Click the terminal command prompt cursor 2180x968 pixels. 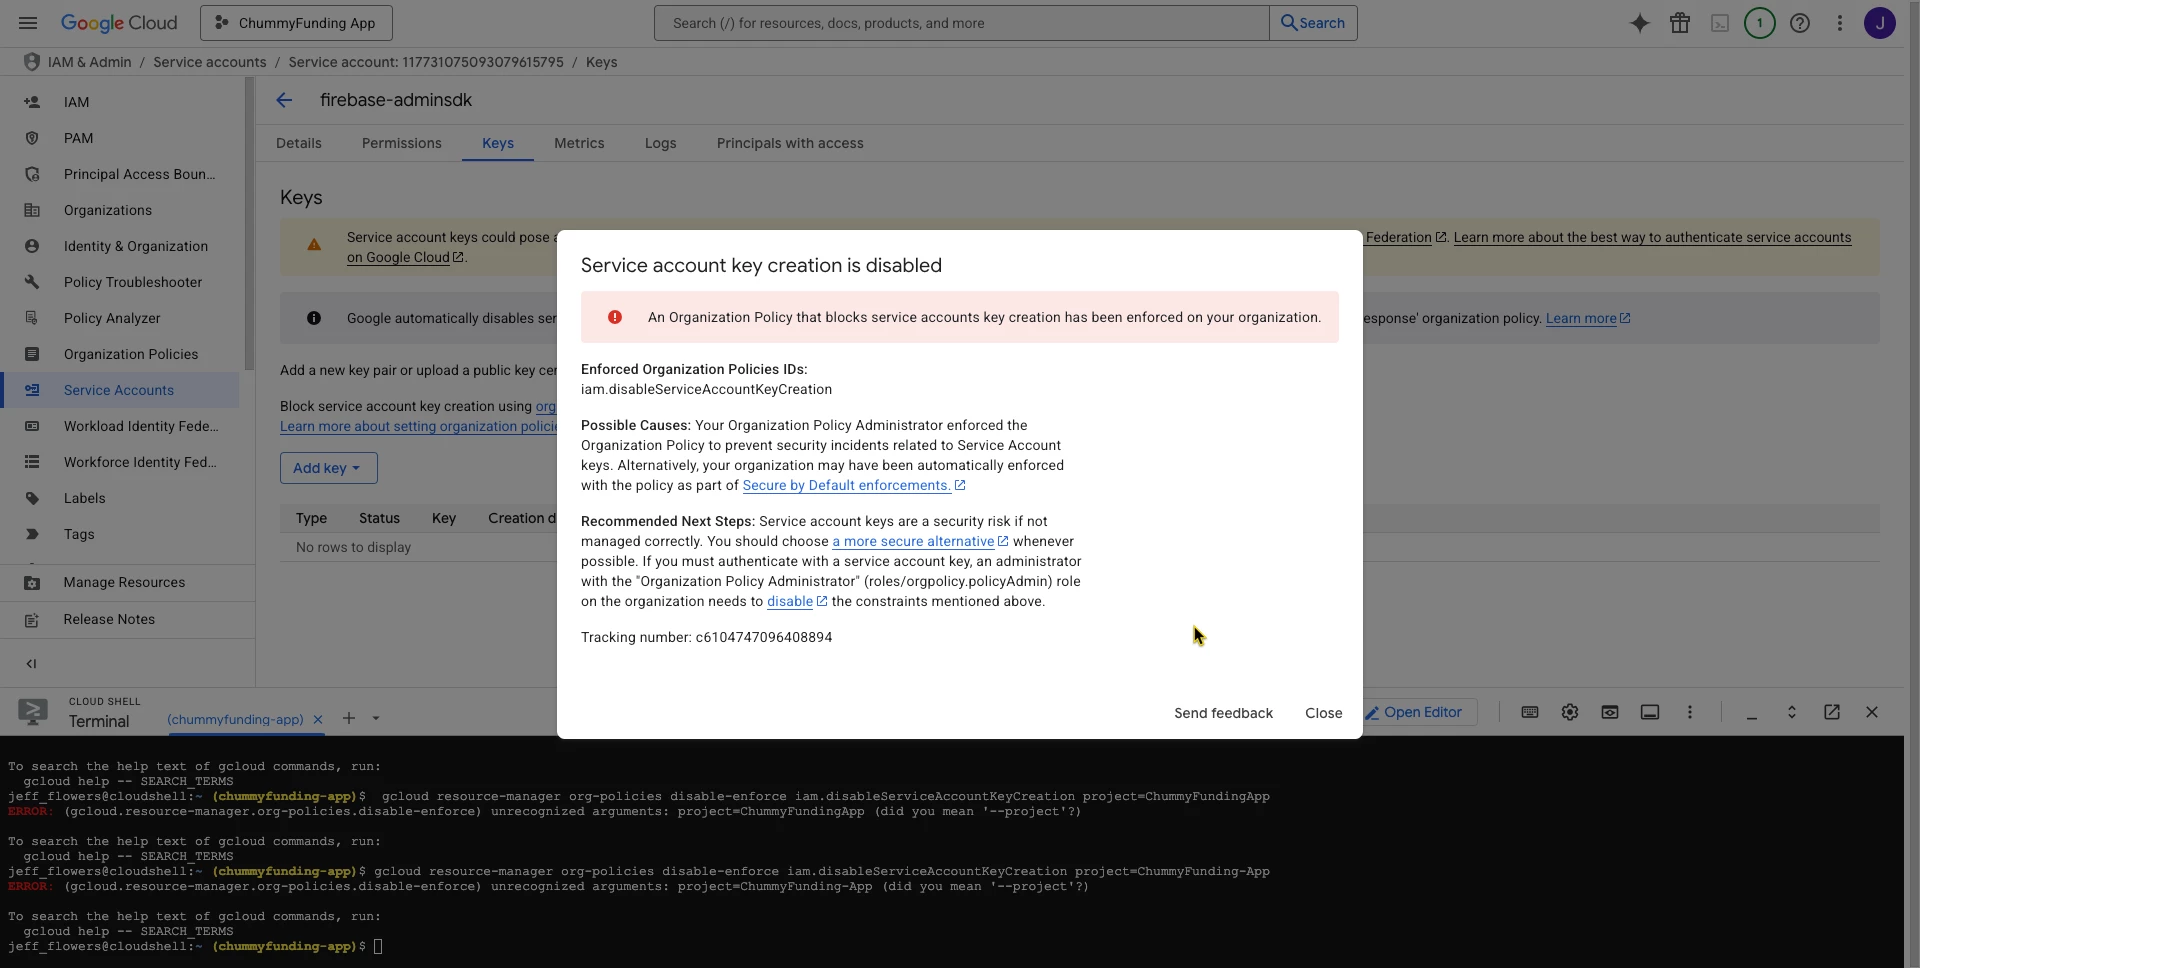pyautogui.click(x=378, y=946)
